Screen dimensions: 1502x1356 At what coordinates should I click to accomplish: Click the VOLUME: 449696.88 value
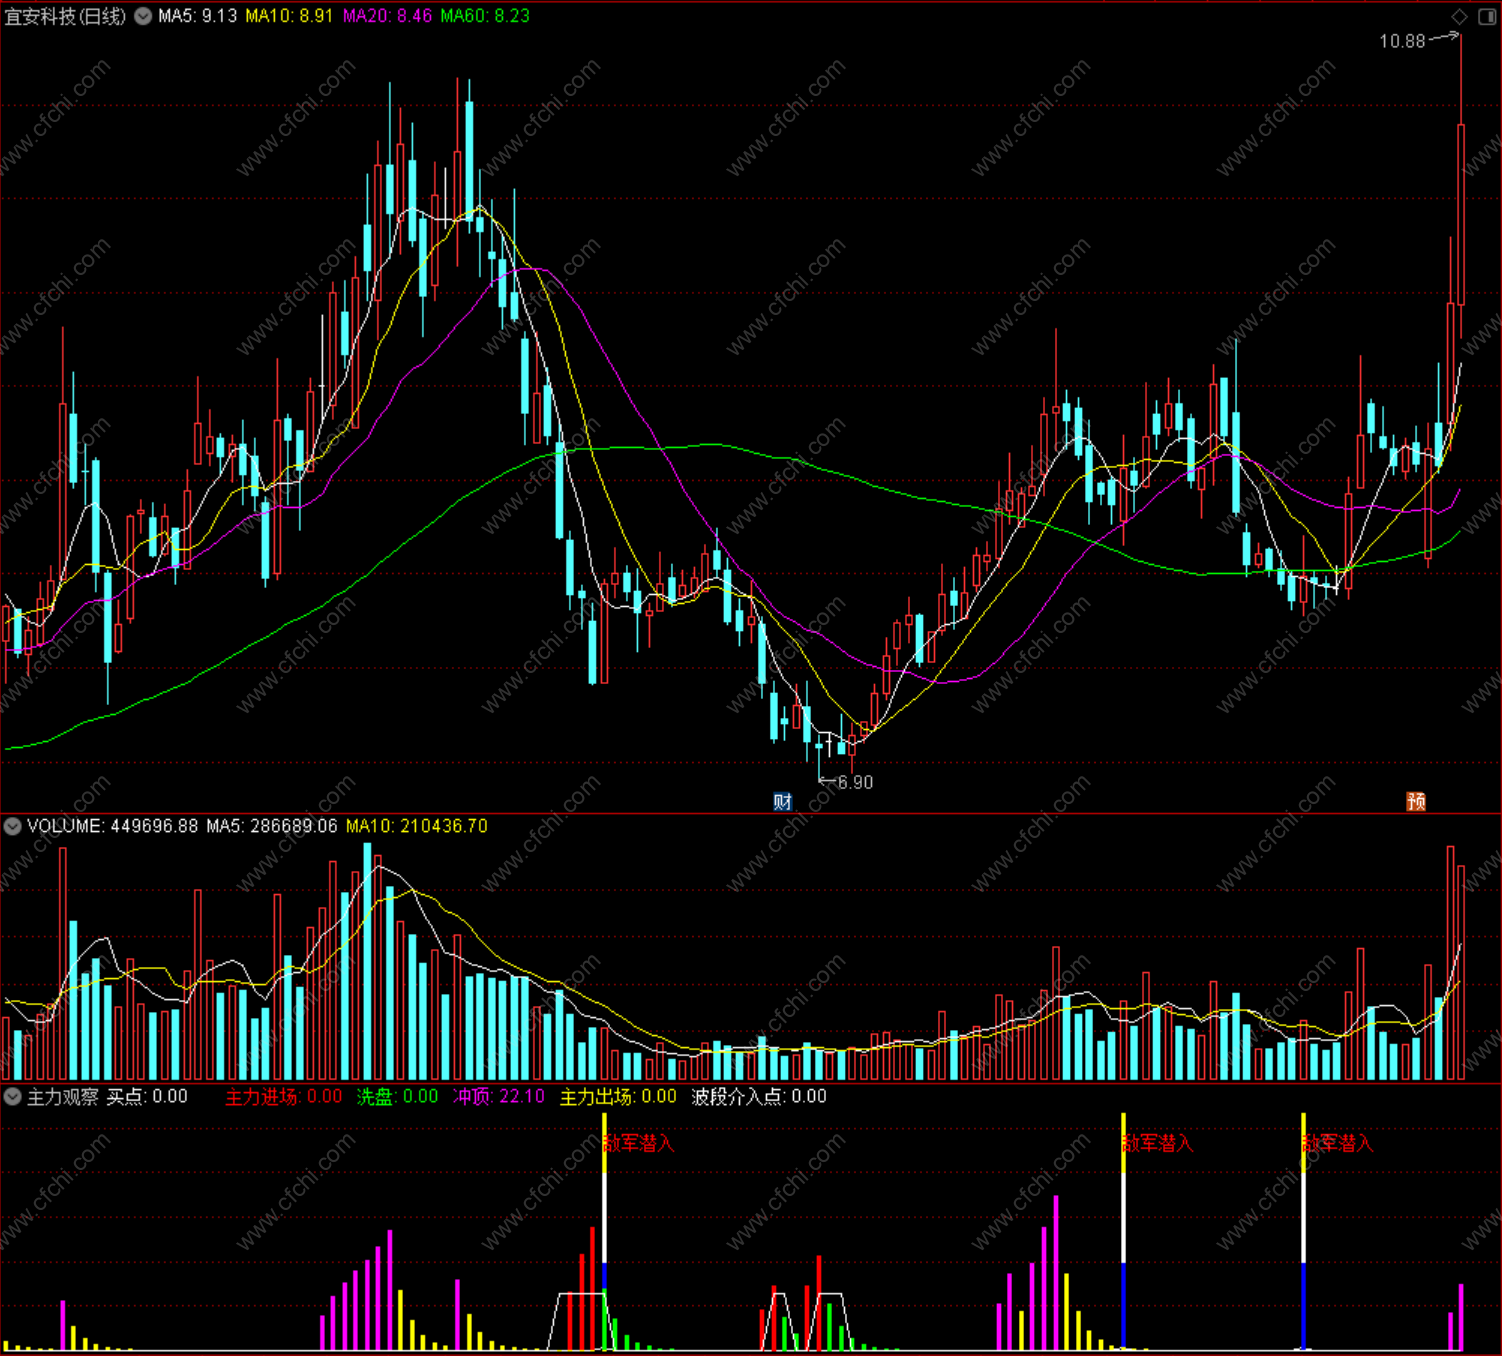click(113, 826)
